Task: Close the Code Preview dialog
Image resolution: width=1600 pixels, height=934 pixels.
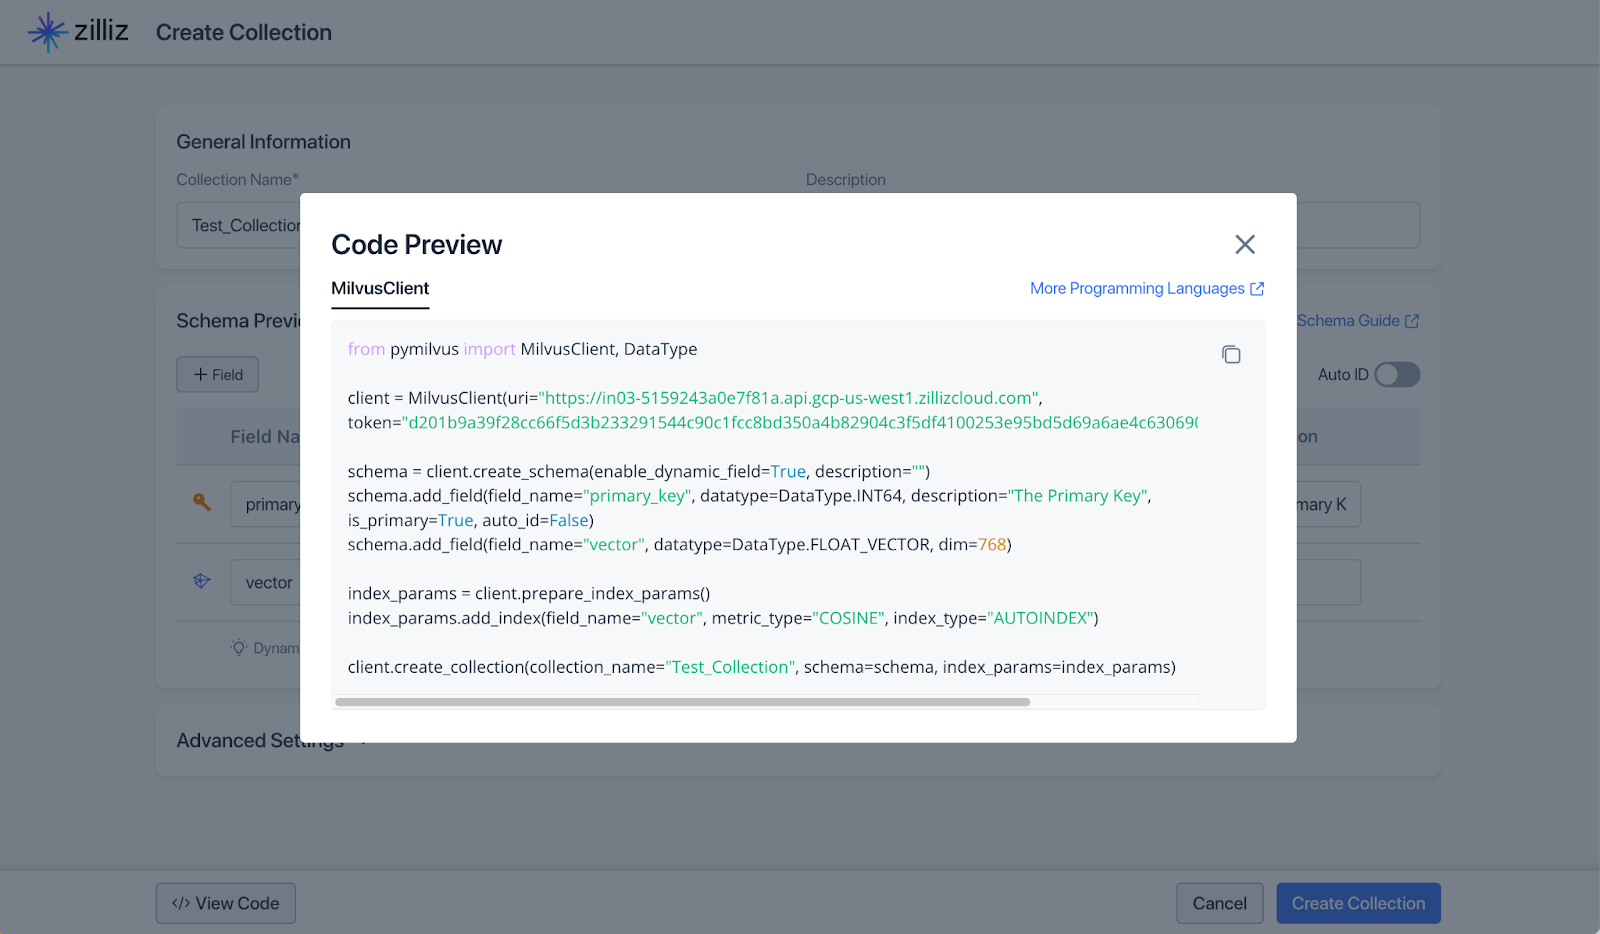Action: pos(1245,244)
